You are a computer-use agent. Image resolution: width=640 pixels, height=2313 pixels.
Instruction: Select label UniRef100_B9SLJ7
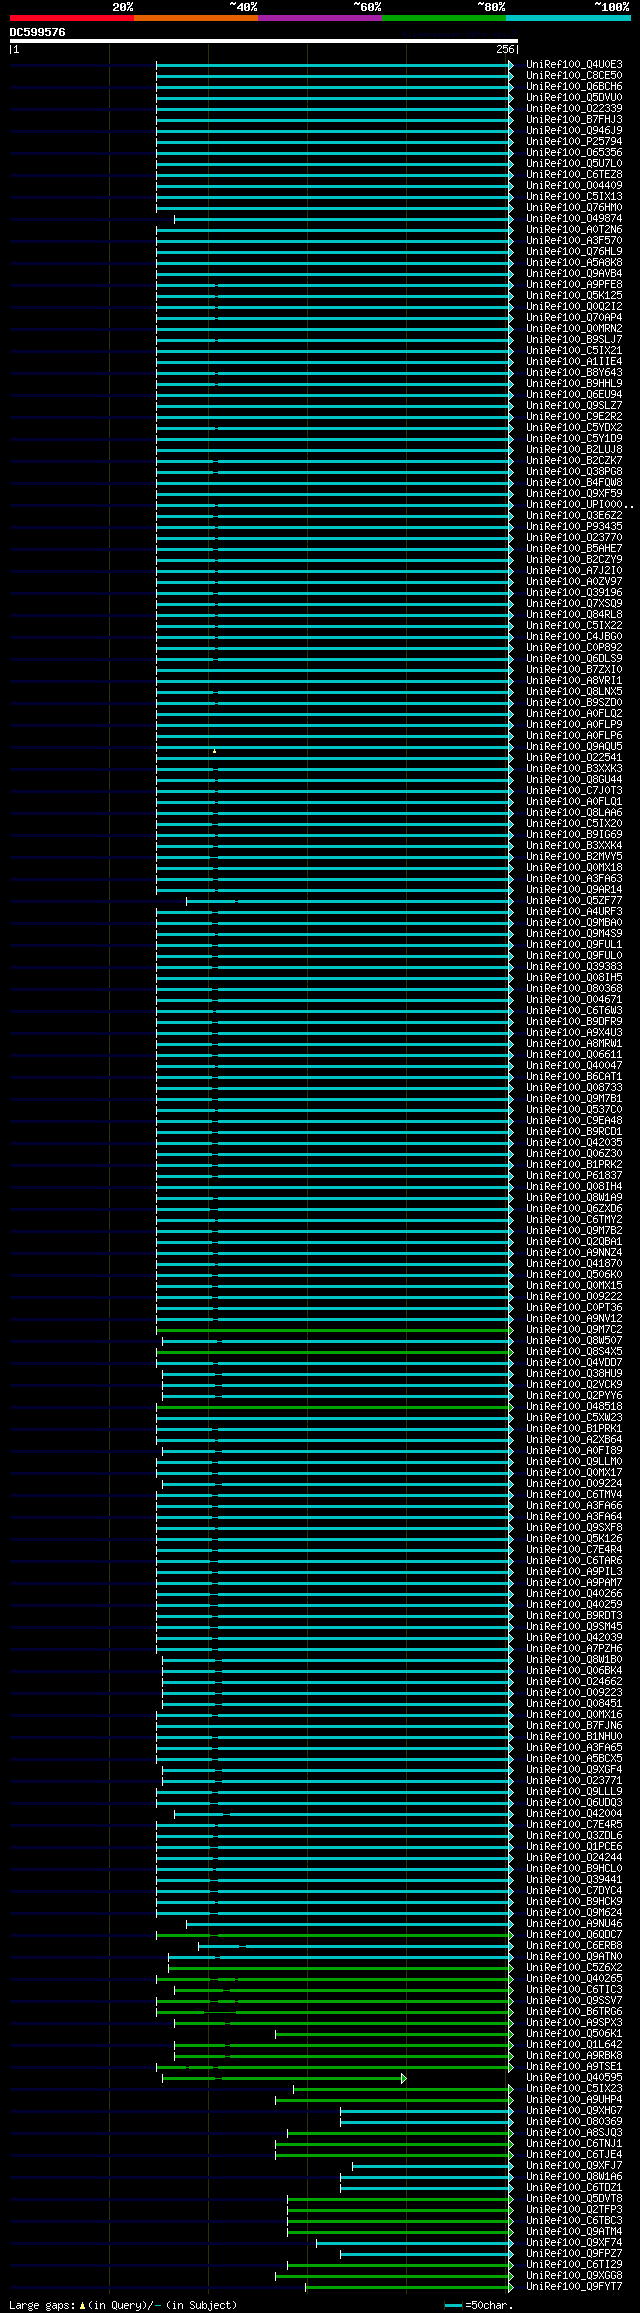click(x=574, y=340)
